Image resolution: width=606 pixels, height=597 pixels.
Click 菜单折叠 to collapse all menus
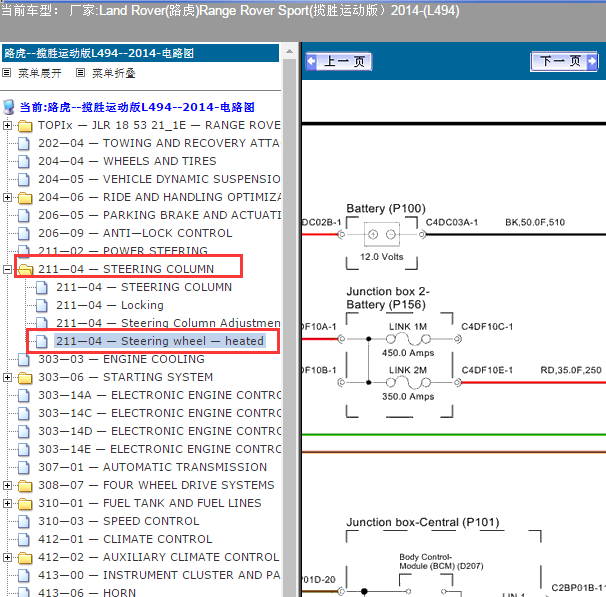[114, 73]
